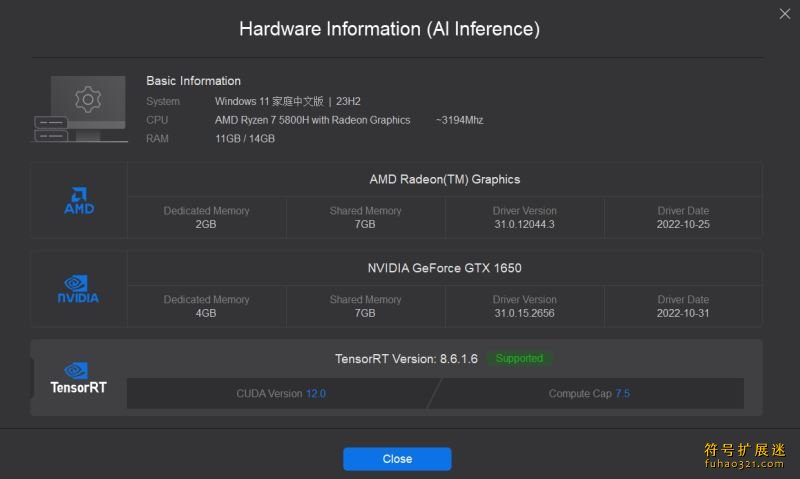This screenshot has height=479, width=800.
Task: Close the dialog using the top-right X
Action: 784,13
